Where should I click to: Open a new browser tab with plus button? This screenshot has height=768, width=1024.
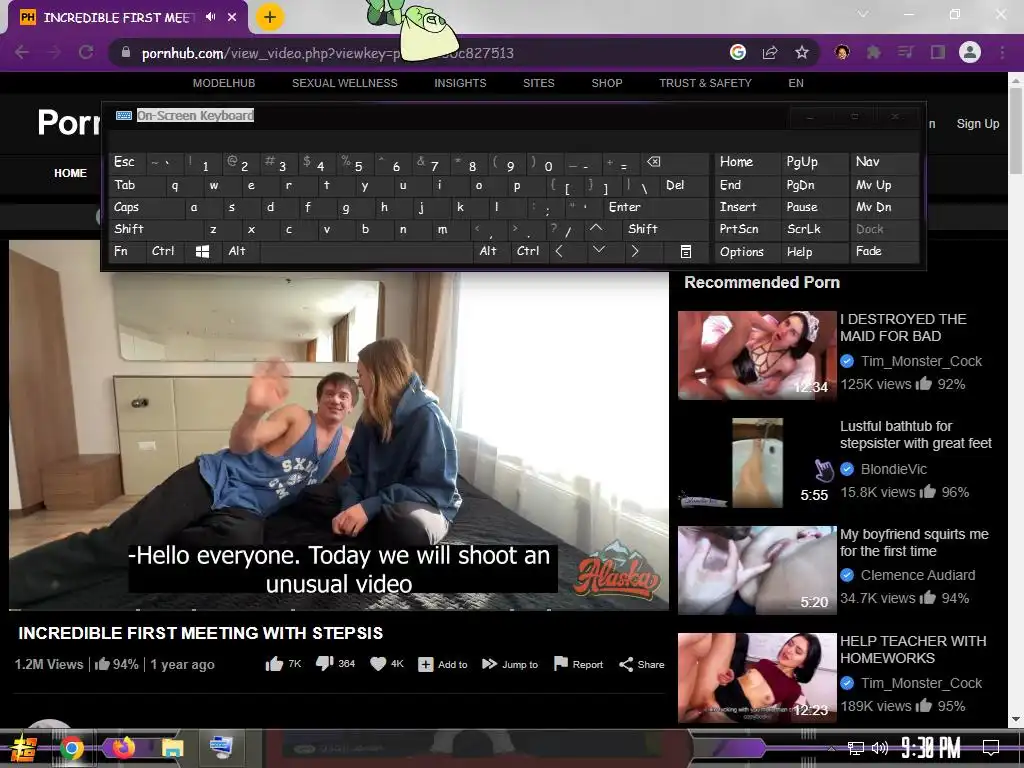tap(270, 17)
